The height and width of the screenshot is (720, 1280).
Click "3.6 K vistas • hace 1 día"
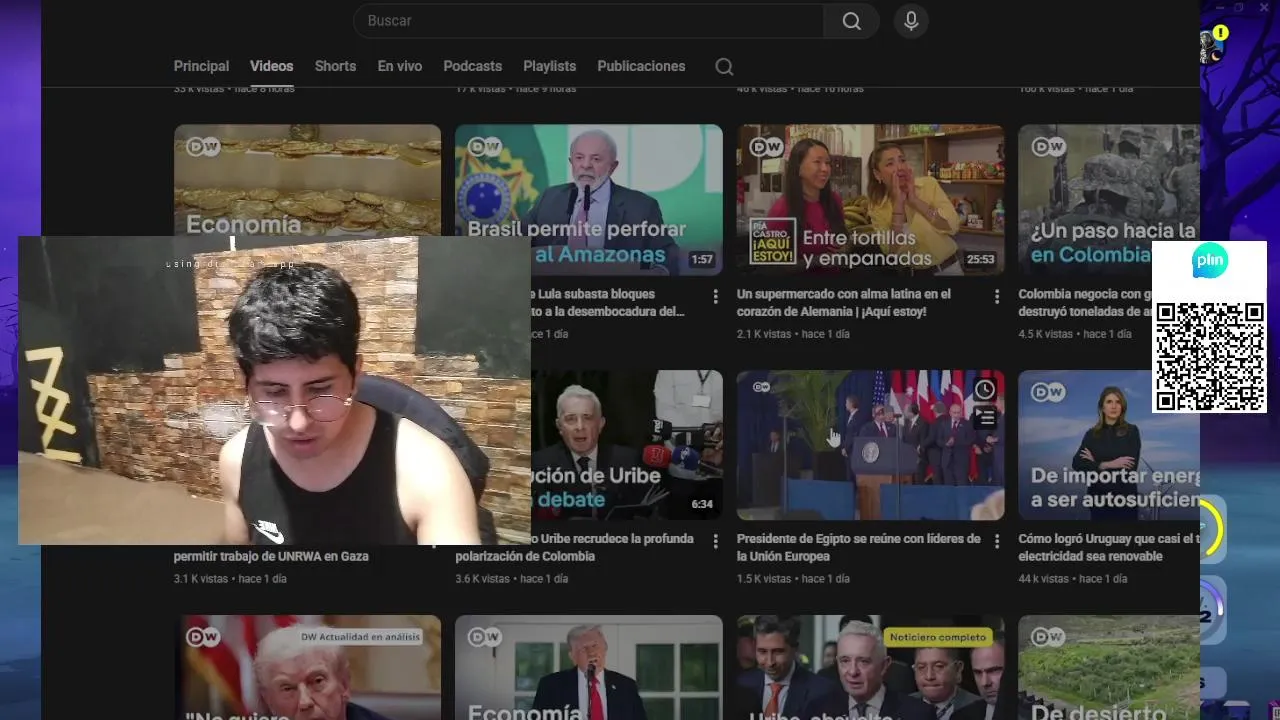click(x=512, y=579)
